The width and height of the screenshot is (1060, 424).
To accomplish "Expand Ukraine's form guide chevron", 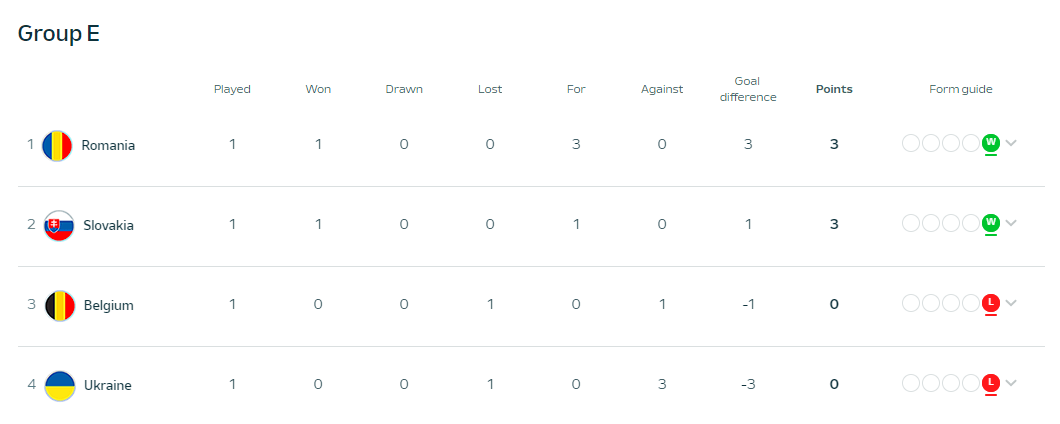I will (x=1011, y=383).
